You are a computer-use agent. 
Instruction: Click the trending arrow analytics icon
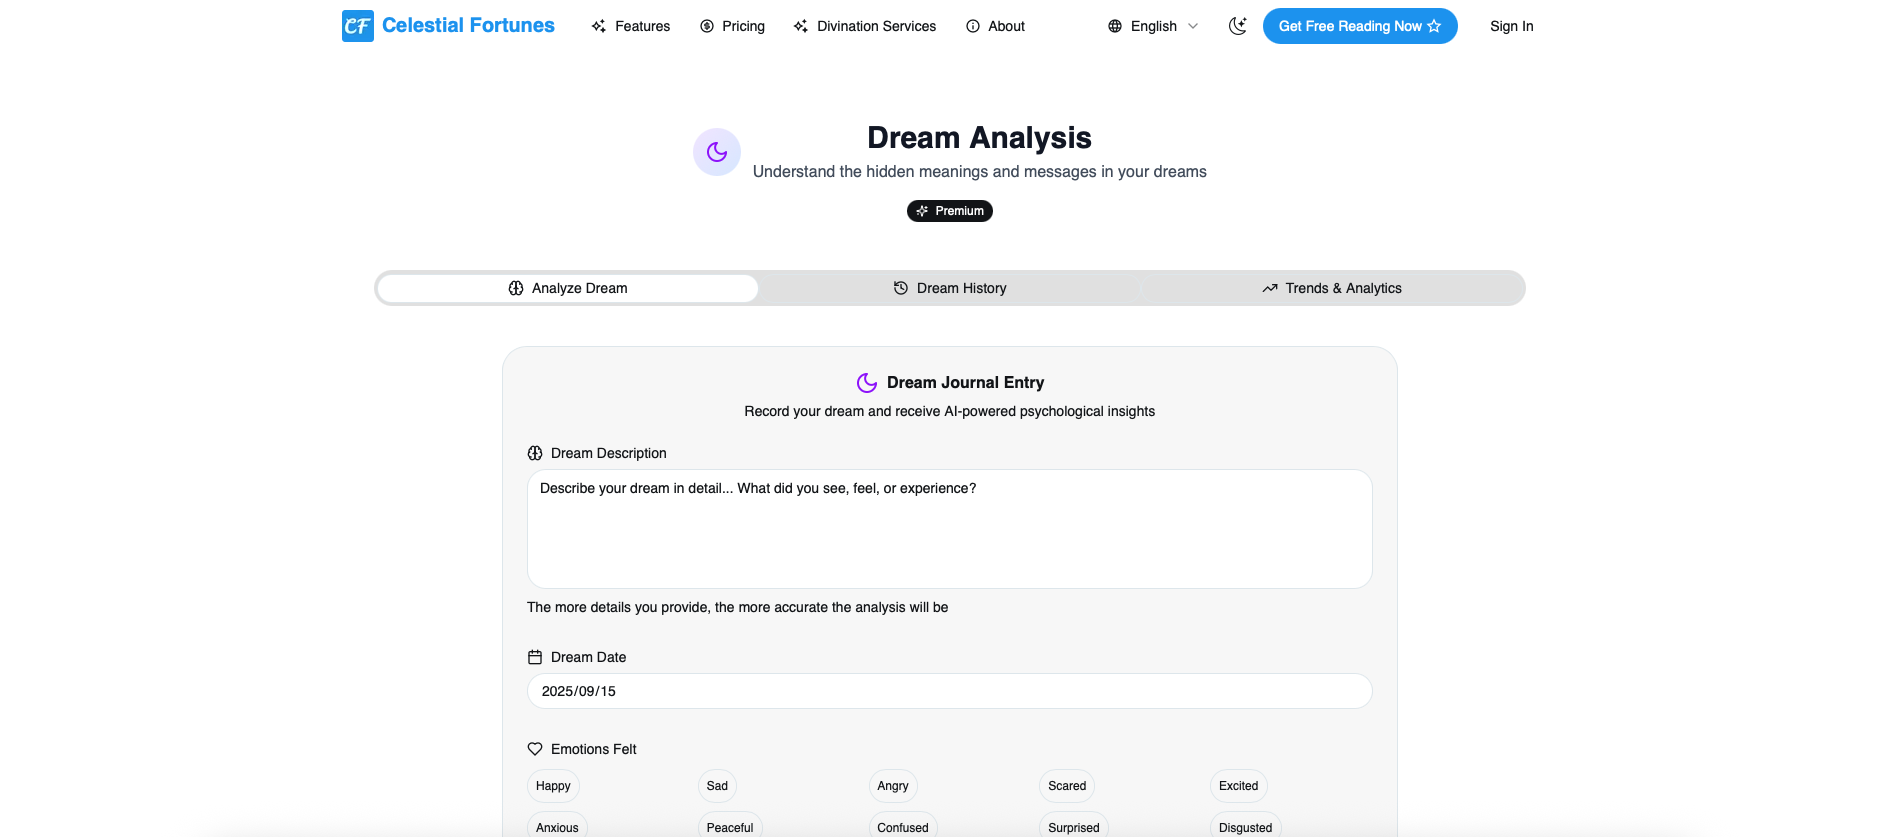point(1270,288)
